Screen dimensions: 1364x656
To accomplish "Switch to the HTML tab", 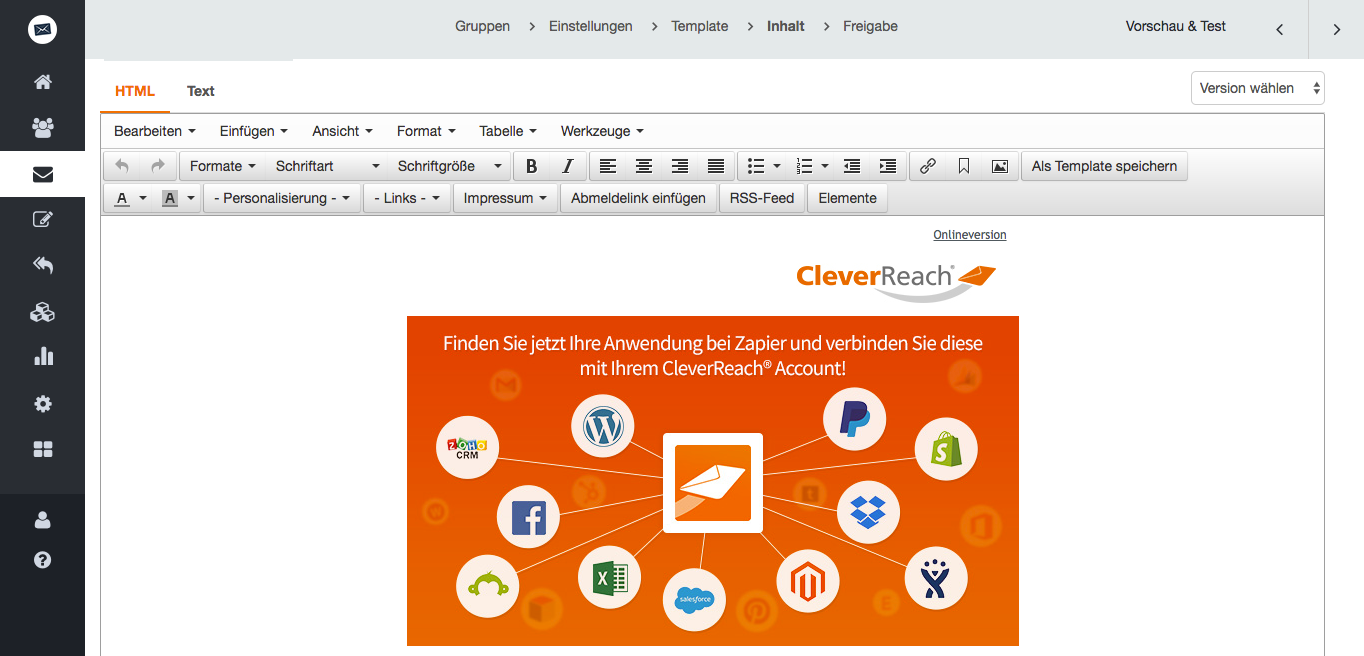I will coord(135,91).
